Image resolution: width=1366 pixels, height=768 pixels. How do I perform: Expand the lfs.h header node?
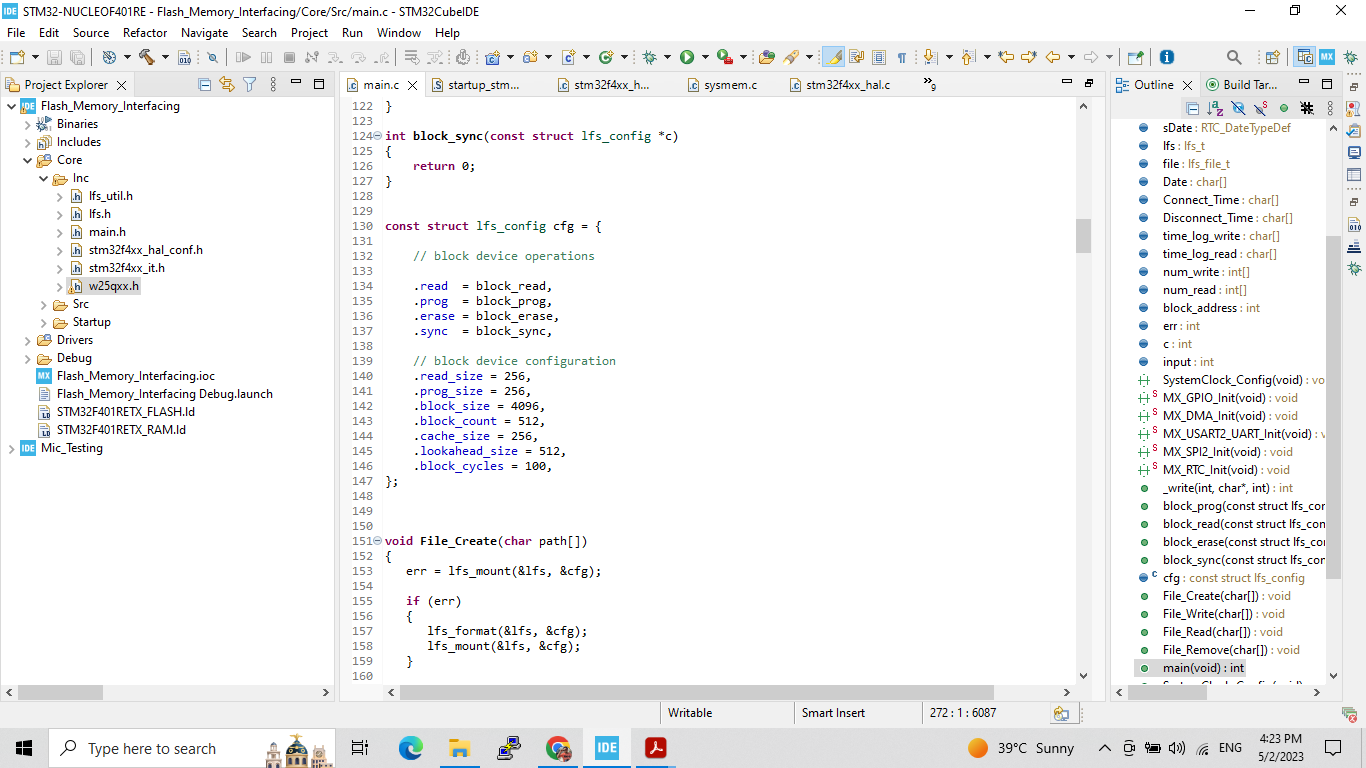pyautogui.click(x=58, y=213)
